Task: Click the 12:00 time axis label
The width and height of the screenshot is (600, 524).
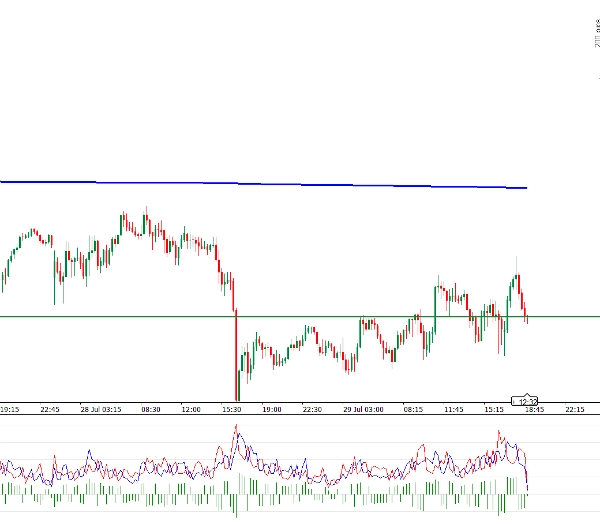Action: [x=191, y=409]
